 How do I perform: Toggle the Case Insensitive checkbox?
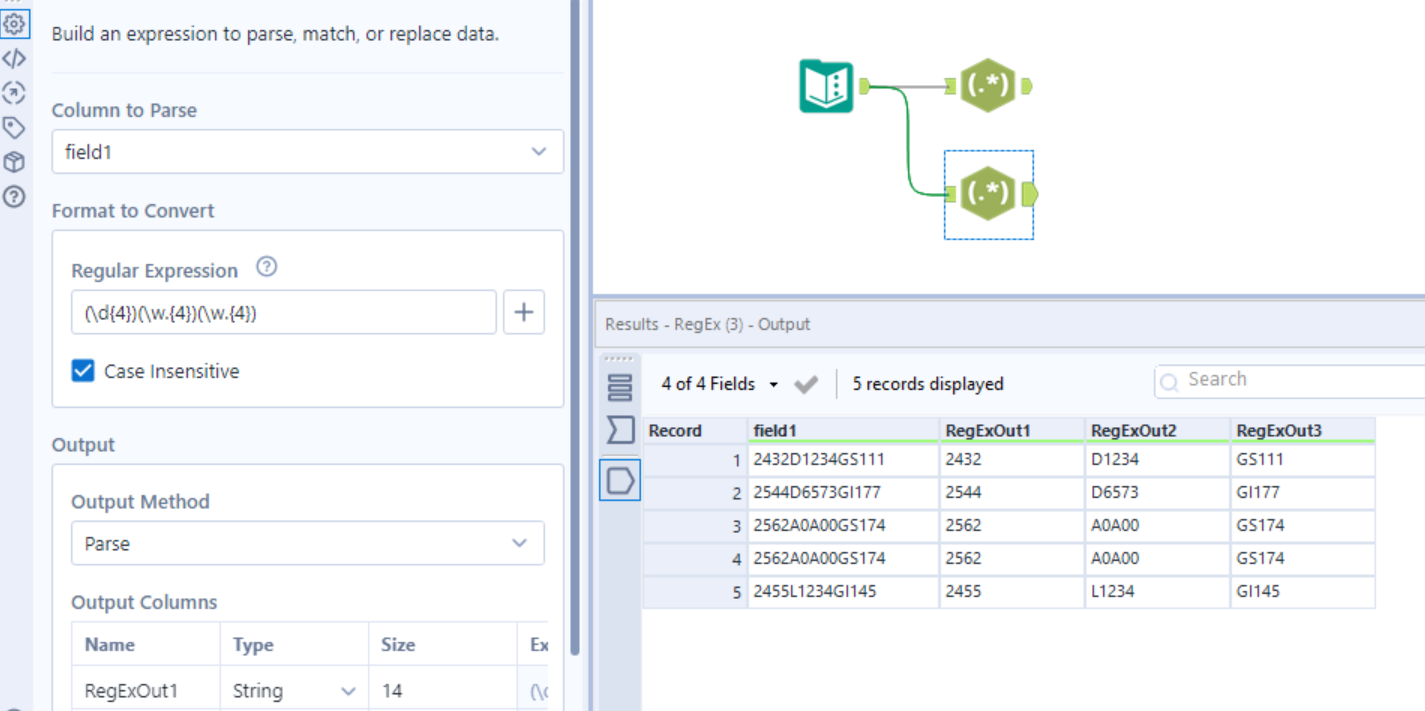(83, 371)
